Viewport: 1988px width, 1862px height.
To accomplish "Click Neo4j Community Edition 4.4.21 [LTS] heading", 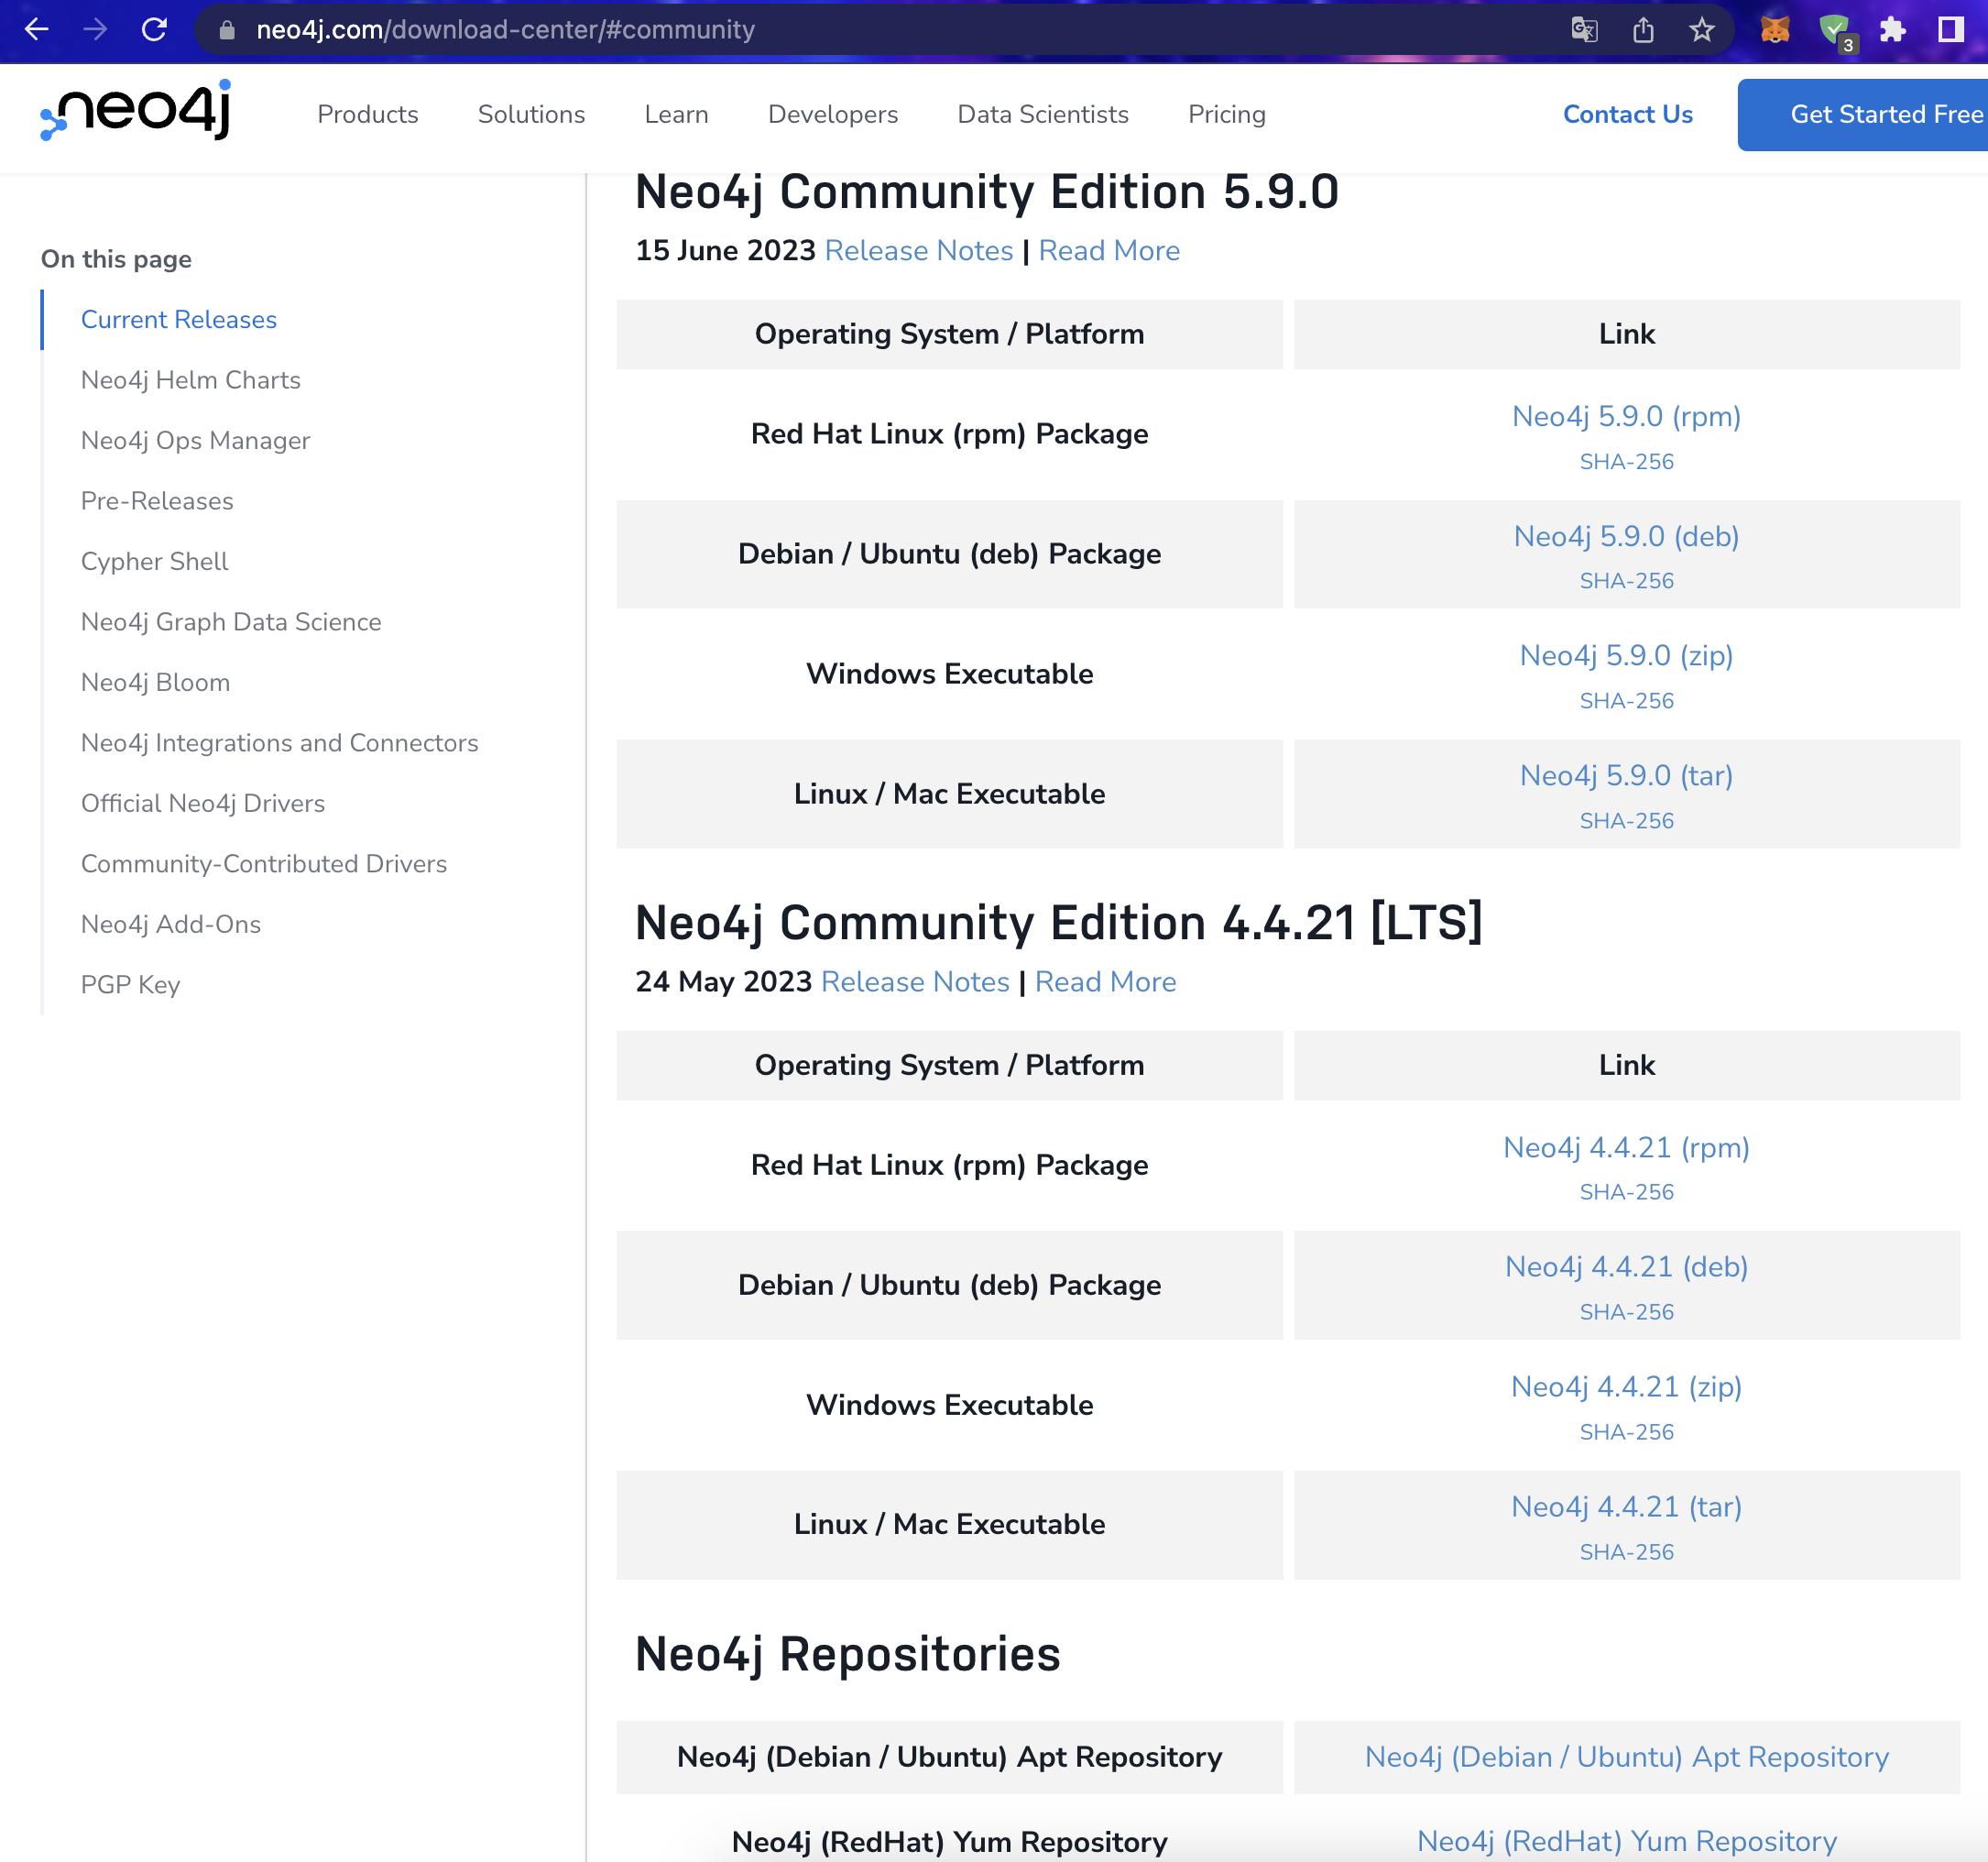I will [x=1058, y=923].
